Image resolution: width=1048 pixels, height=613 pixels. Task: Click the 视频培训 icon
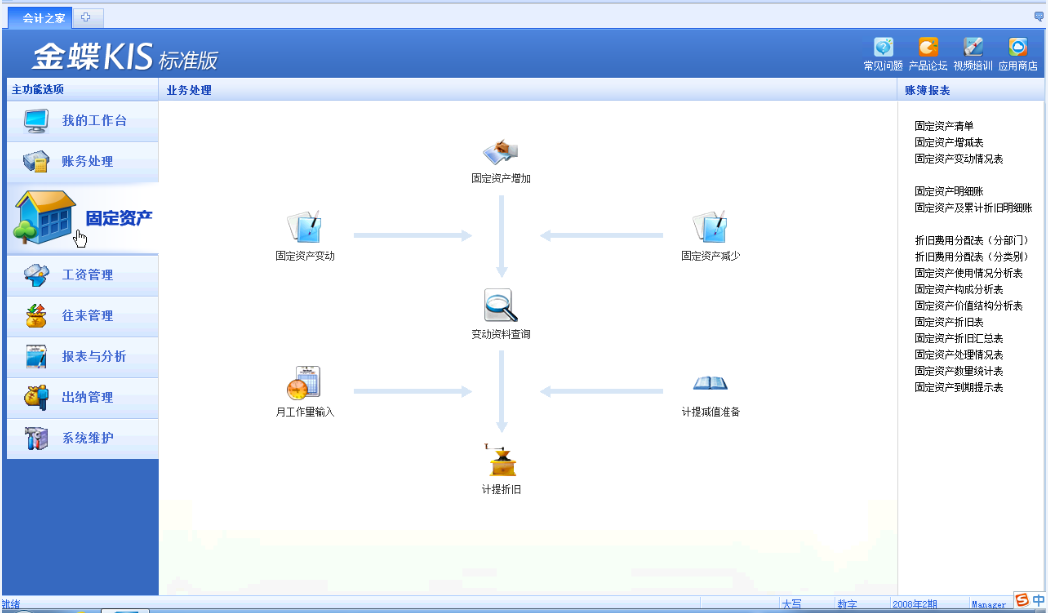(972, 47)
